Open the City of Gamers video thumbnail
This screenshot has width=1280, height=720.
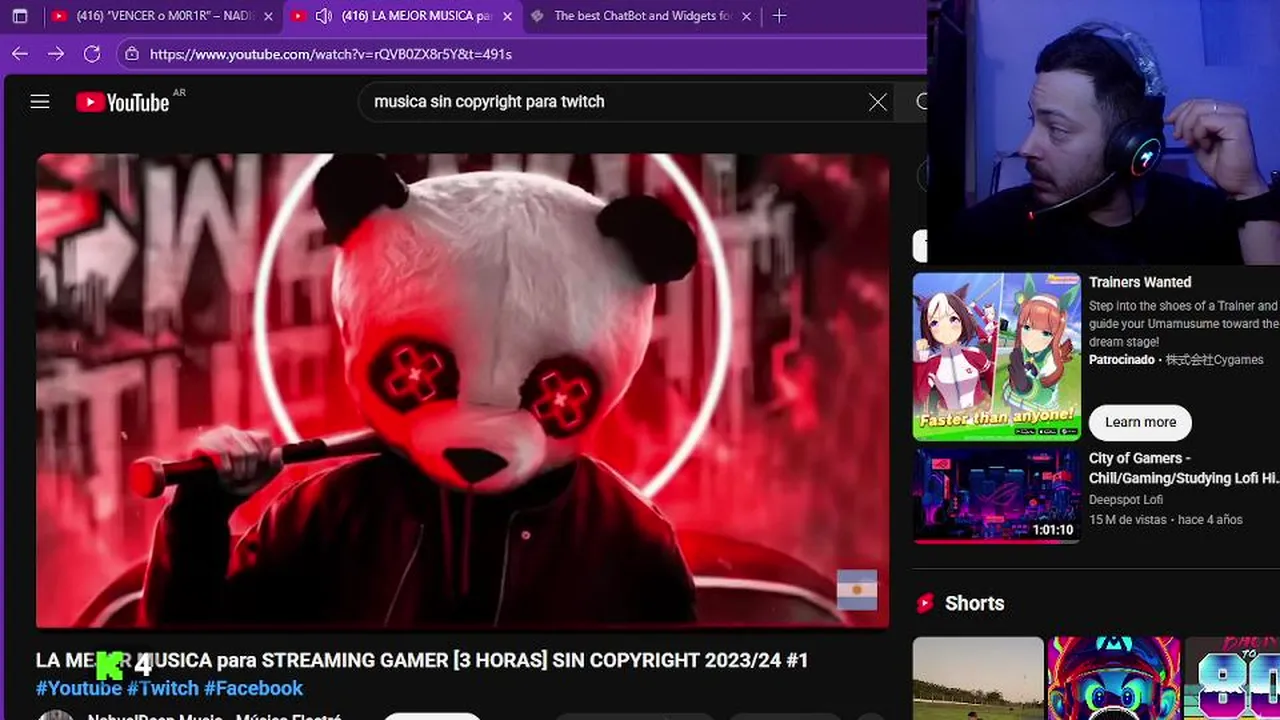pos(996,495)
